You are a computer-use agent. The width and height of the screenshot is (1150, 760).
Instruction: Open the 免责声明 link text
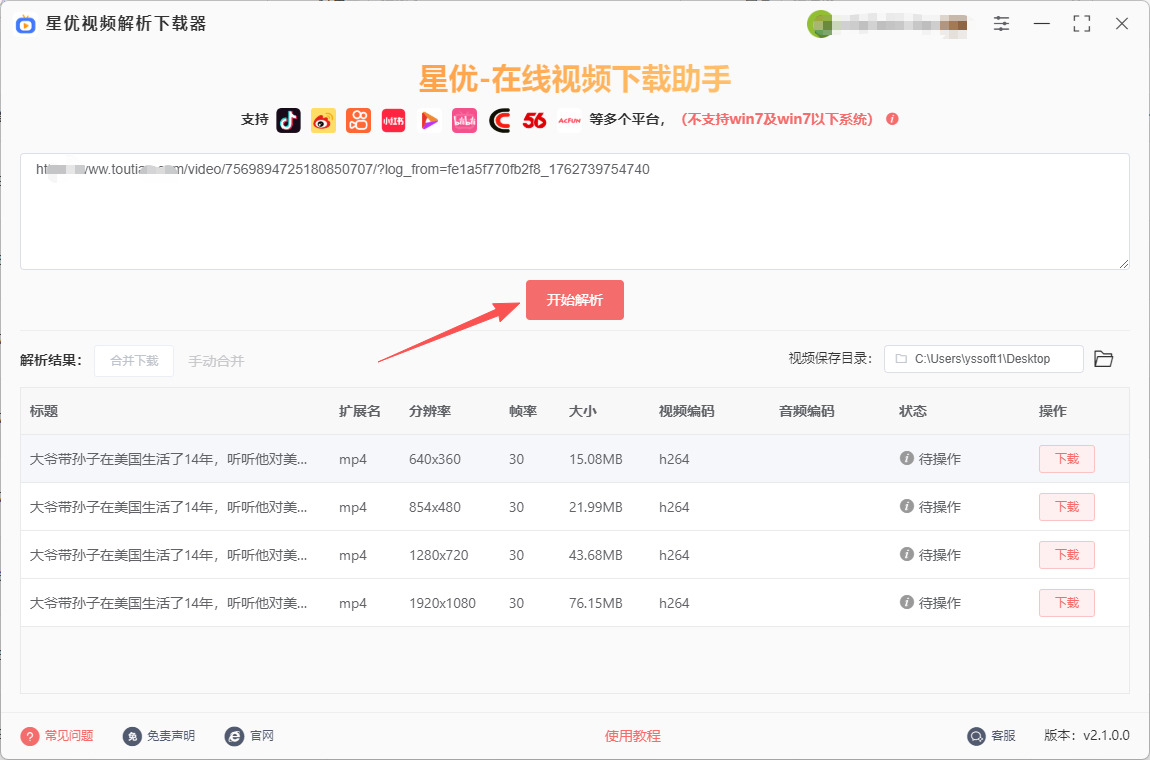click(x=171, y=736)
